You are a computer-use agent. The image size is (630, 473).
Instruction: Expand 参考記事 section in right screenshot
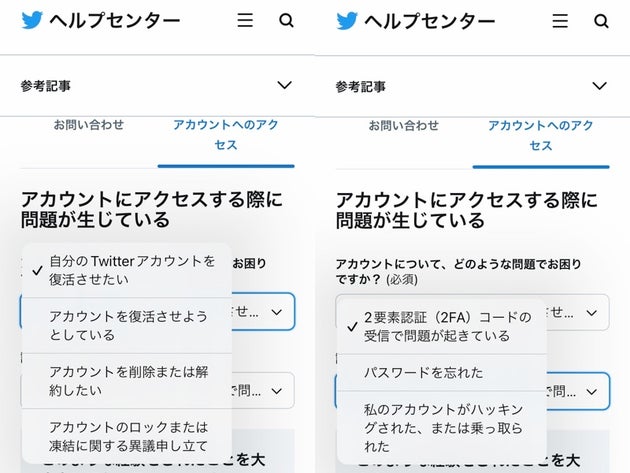tap(599, 86)
